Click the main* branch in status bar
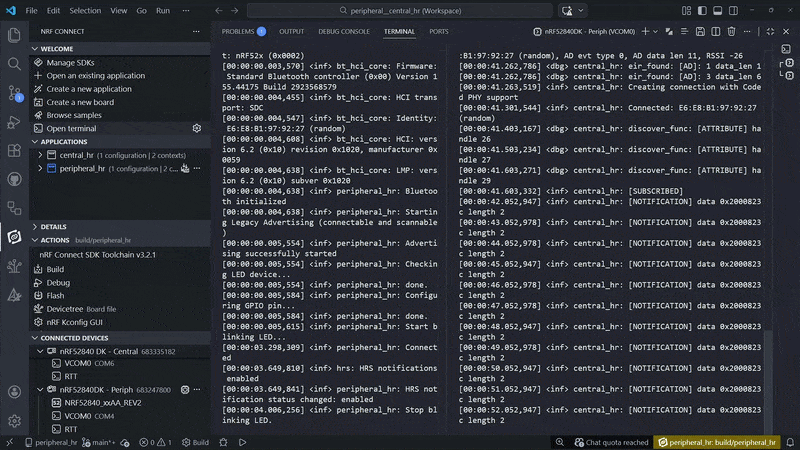Image resolution: width=800 pixels, height=450 pixels. [99, 442]
